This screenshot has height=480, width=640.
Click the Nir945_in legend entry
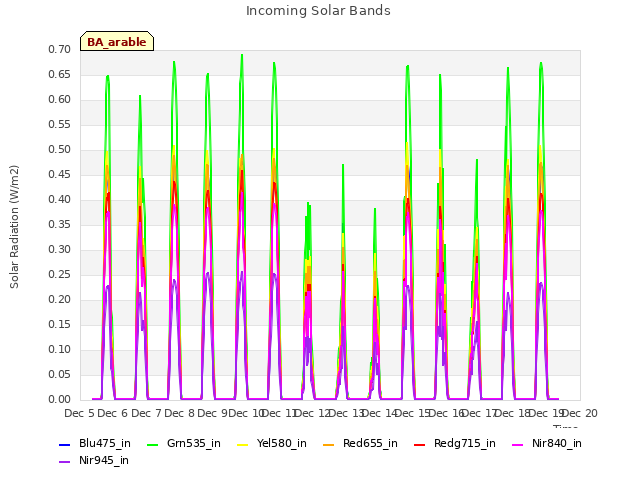pyautogui.click(x=94, y=460)
